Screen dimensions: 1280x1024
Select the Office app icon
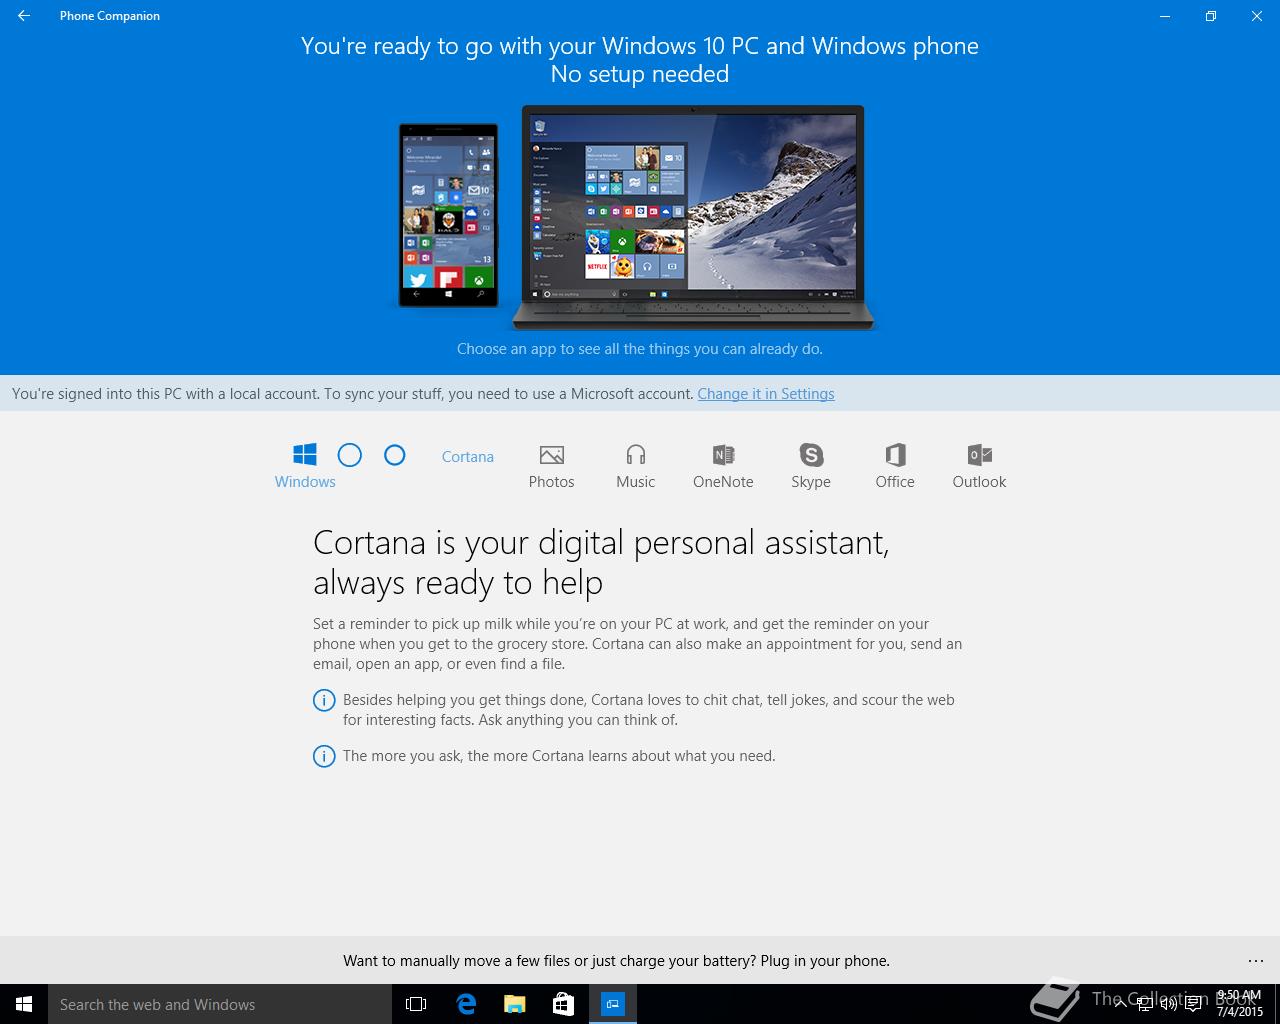[895, 455]
